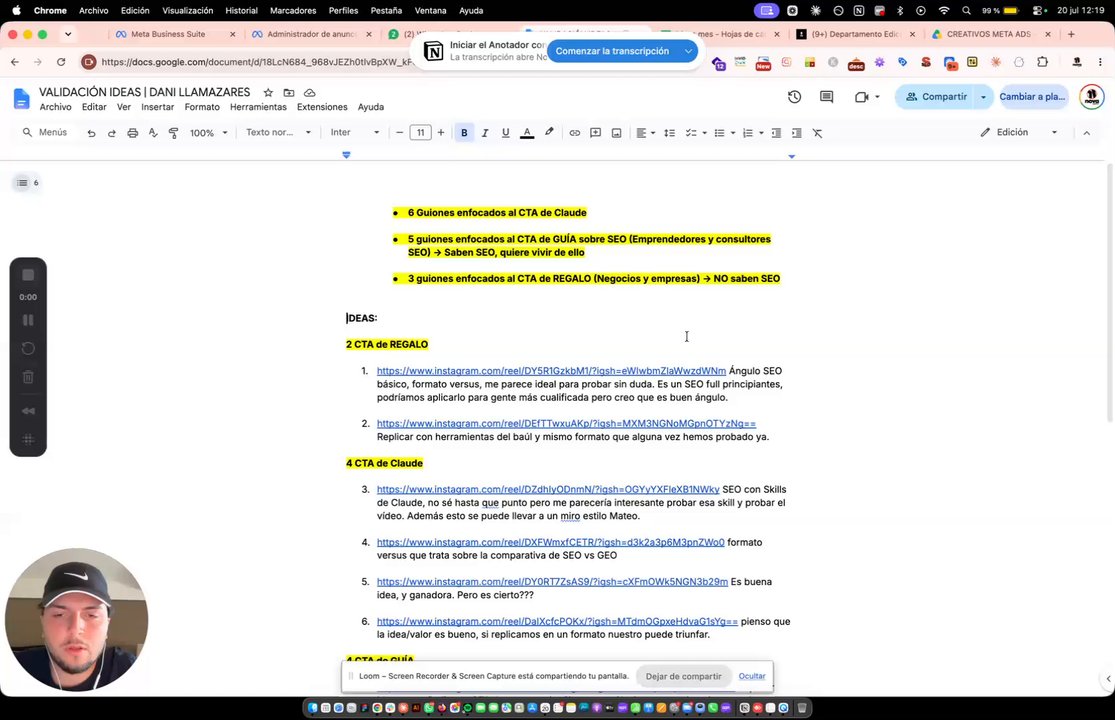This screenshot has width=1115, height=720.
Task: Insert an image from toolbar
Action: 617,133
